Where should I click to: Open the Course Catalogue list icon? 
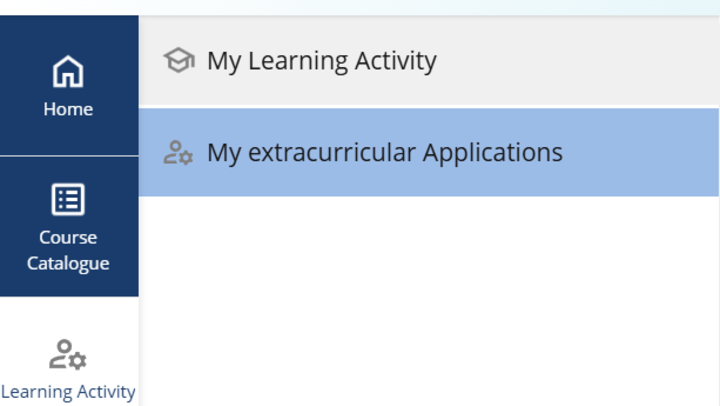(68, 199)
